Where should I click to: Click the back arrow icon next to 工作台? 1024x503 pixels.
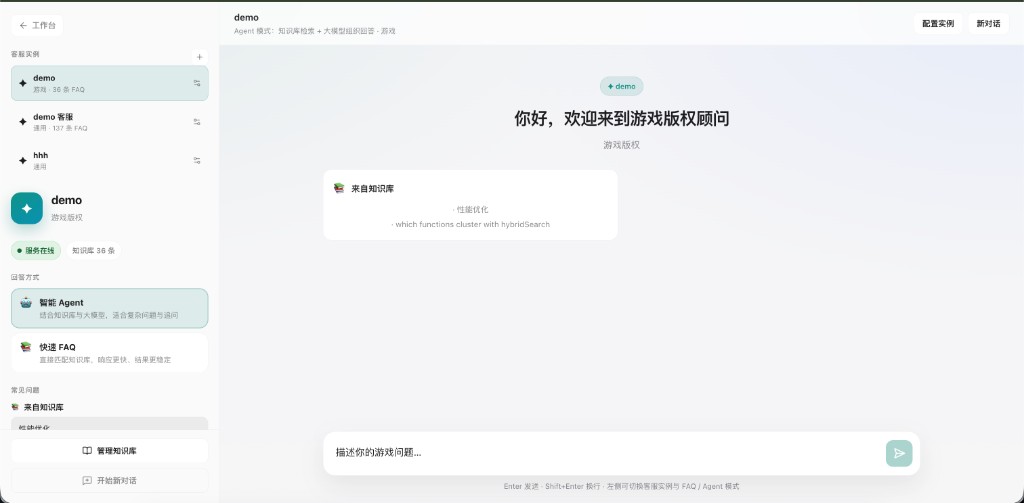click(24, 25)
